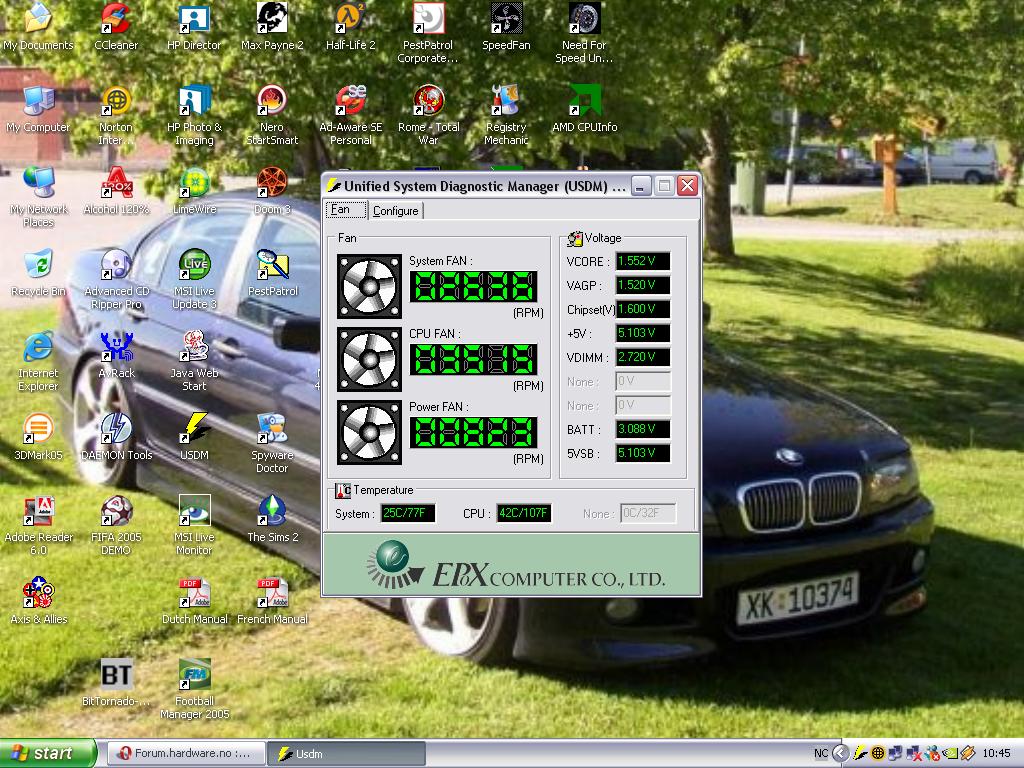The image size is (1024, 768).
Task: Click the Power FAN fan image
Action: [x=369, y=432]
